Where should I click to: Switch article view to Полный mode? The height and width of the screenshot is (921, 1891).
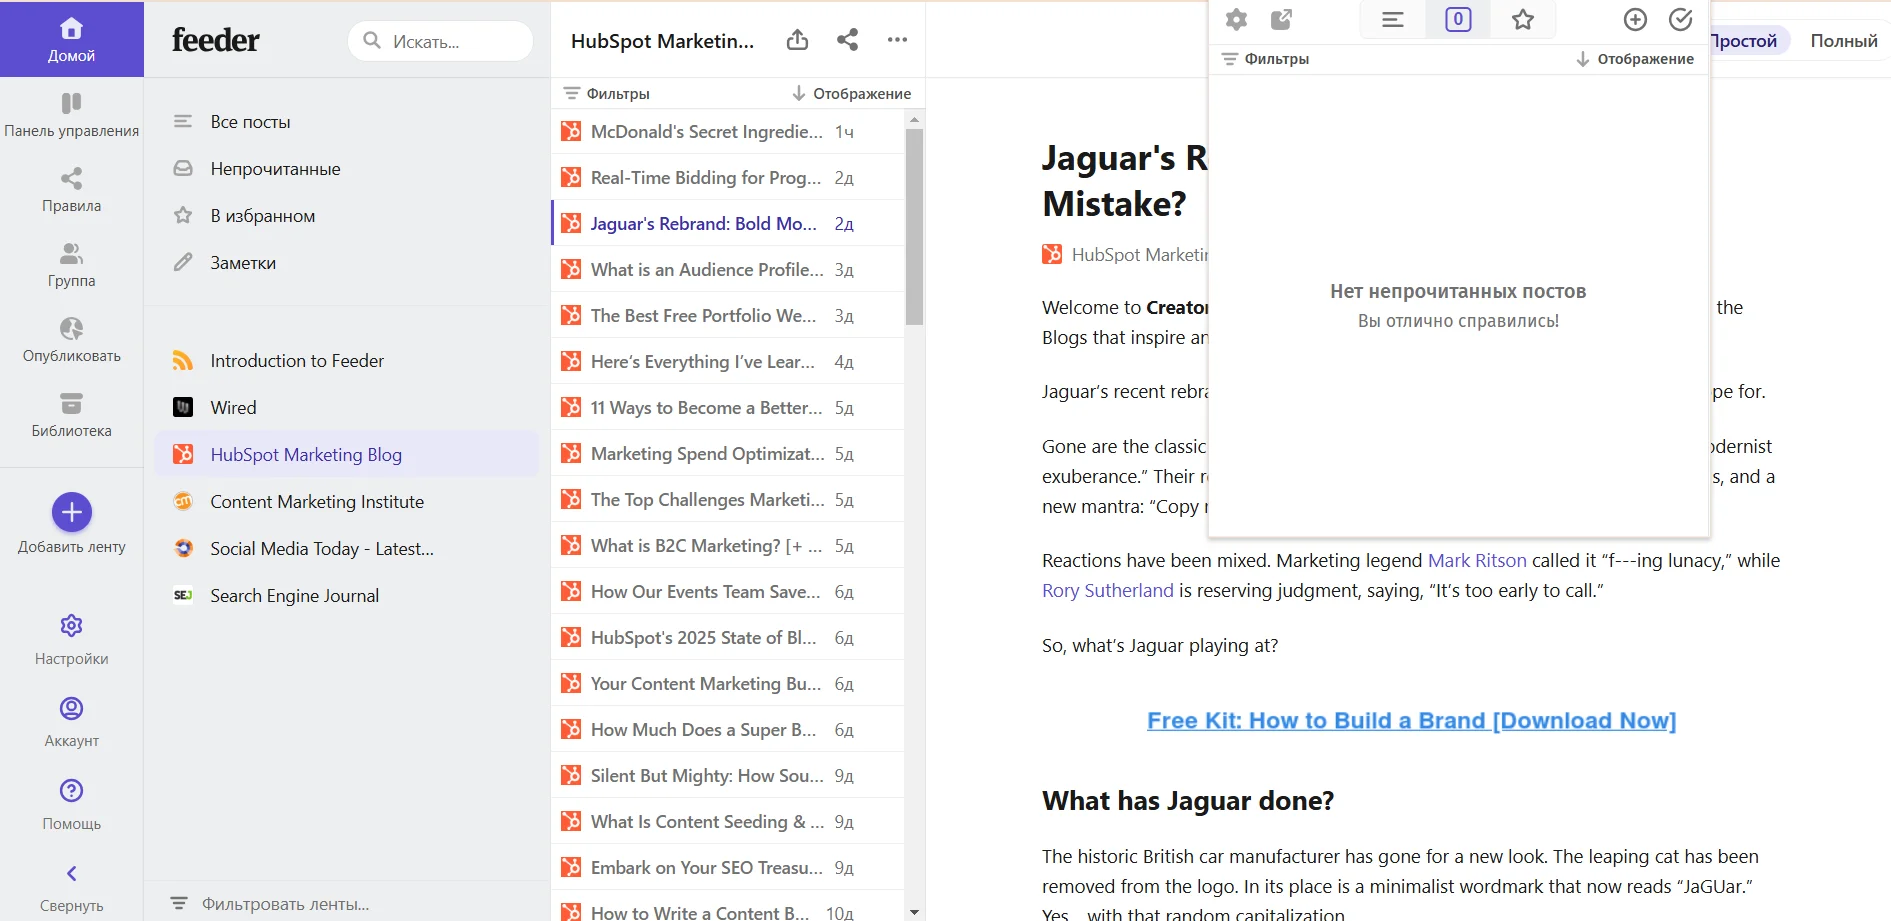[1844, 41]
